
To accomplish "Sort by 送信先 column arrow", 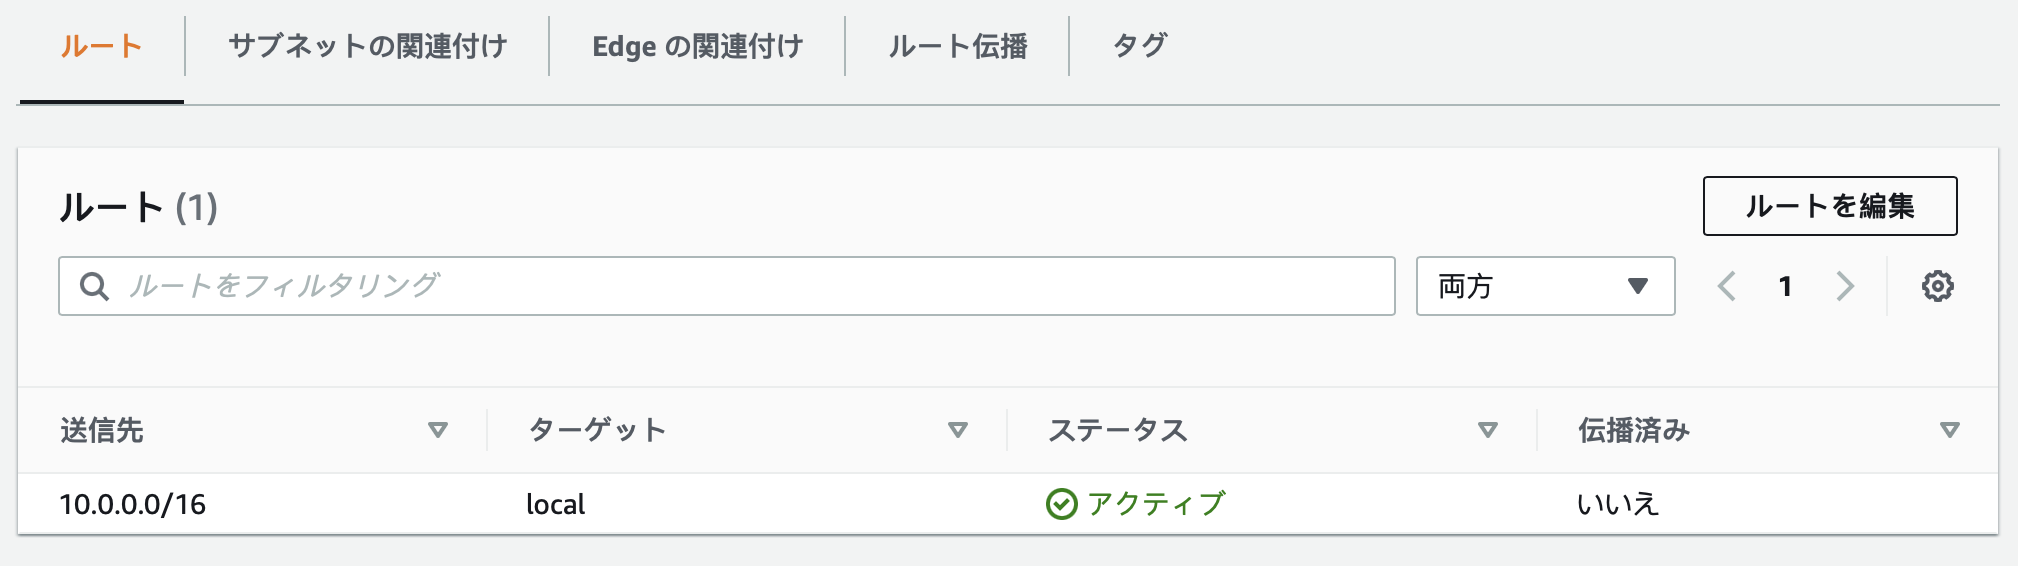I will click(x=437, y=430).
